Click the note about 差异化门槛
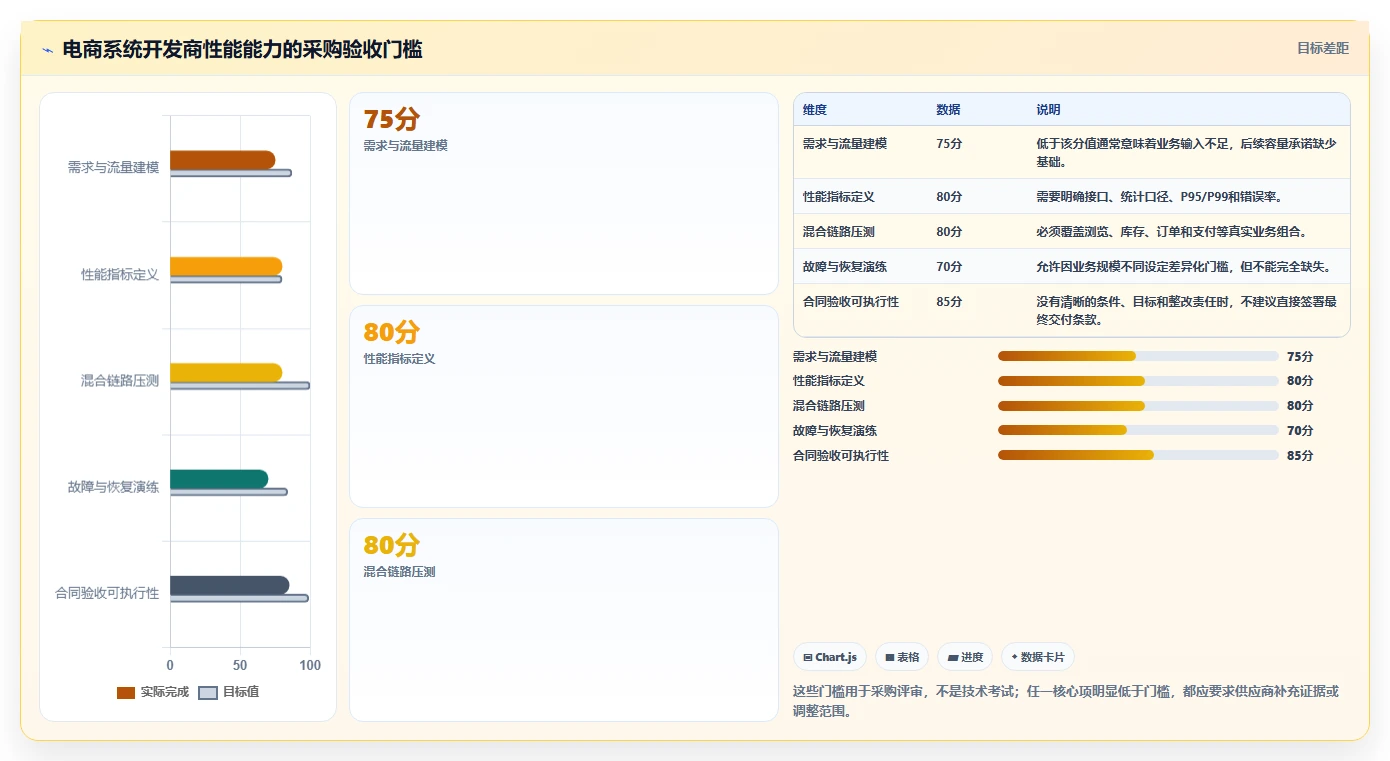 point(1183,267)
